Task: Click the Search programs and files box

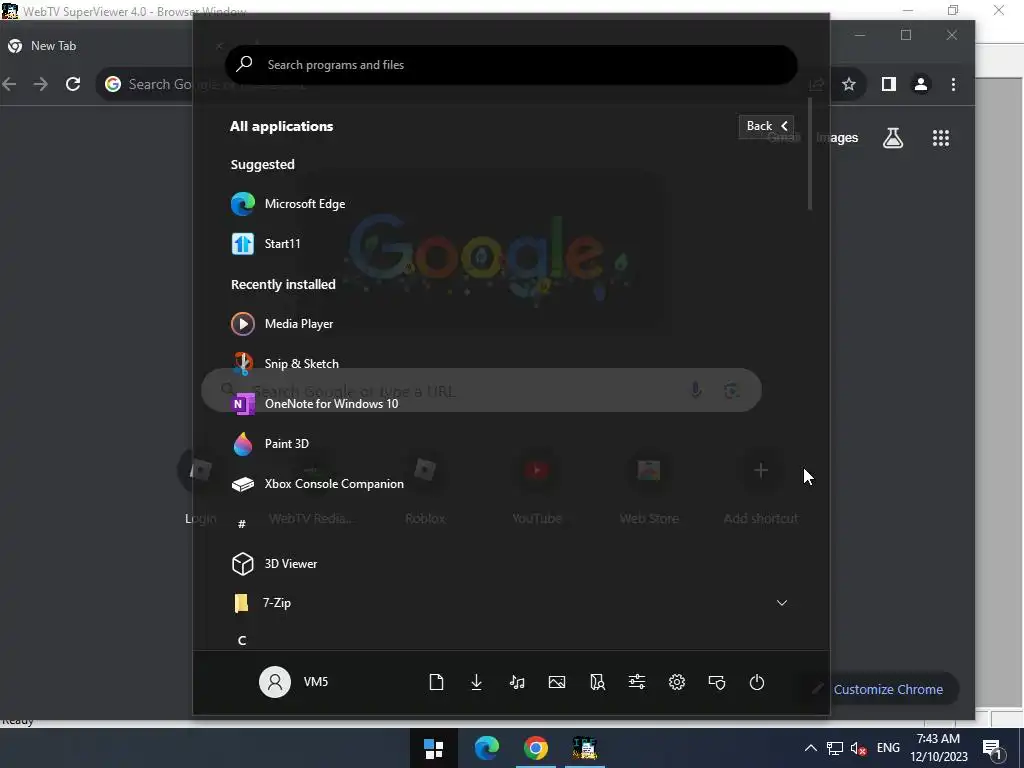Action: coord(511,65)
